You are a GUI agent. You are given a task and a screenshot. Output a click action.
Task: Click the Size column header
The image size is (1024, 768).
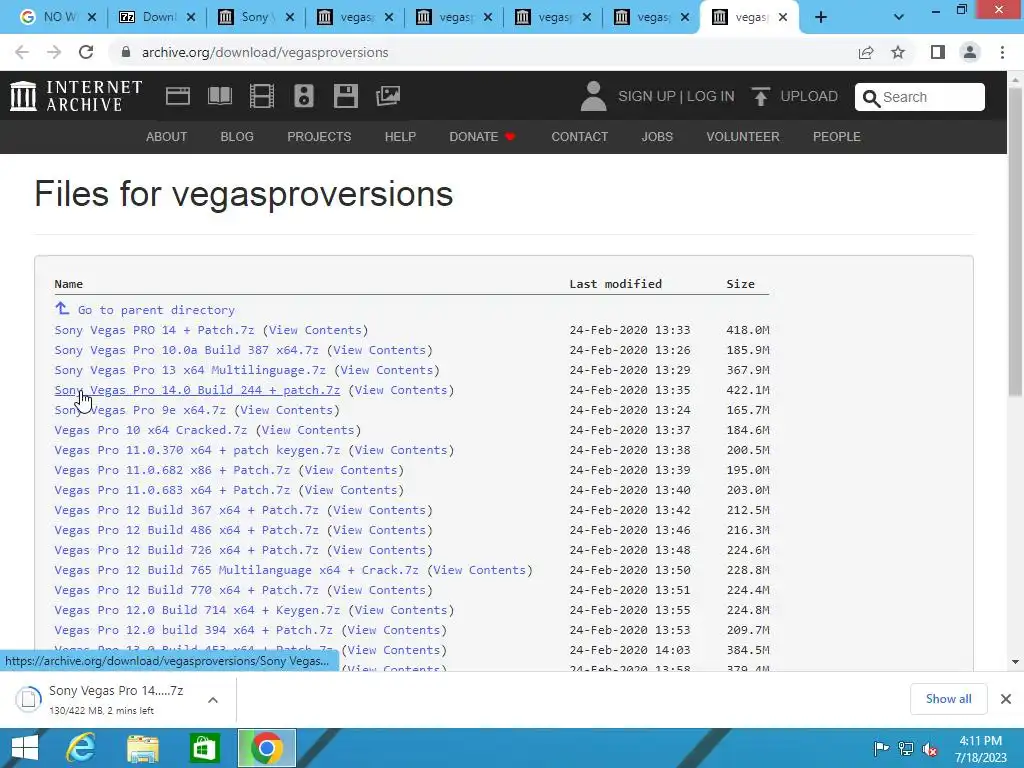point(741,284)
